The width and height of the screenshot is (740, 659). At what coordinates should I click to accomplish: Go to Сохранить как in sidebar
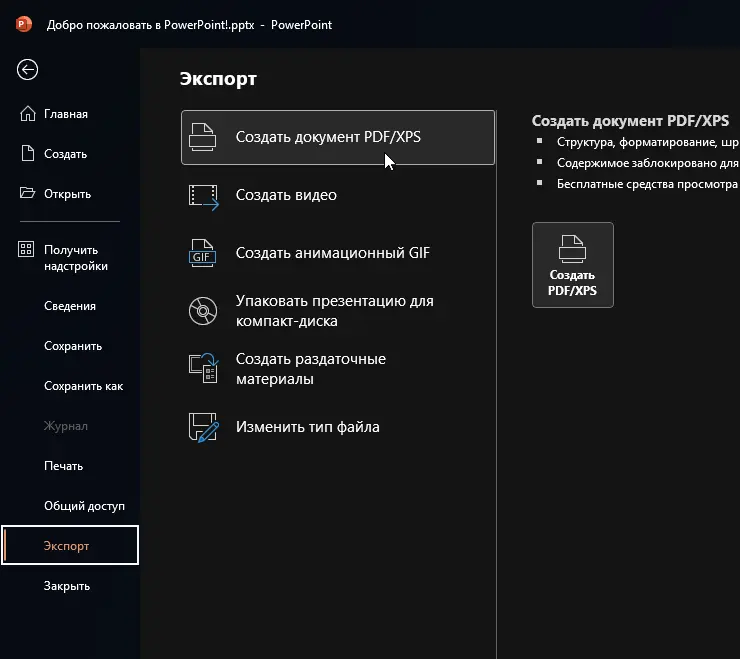pos(83,386)
